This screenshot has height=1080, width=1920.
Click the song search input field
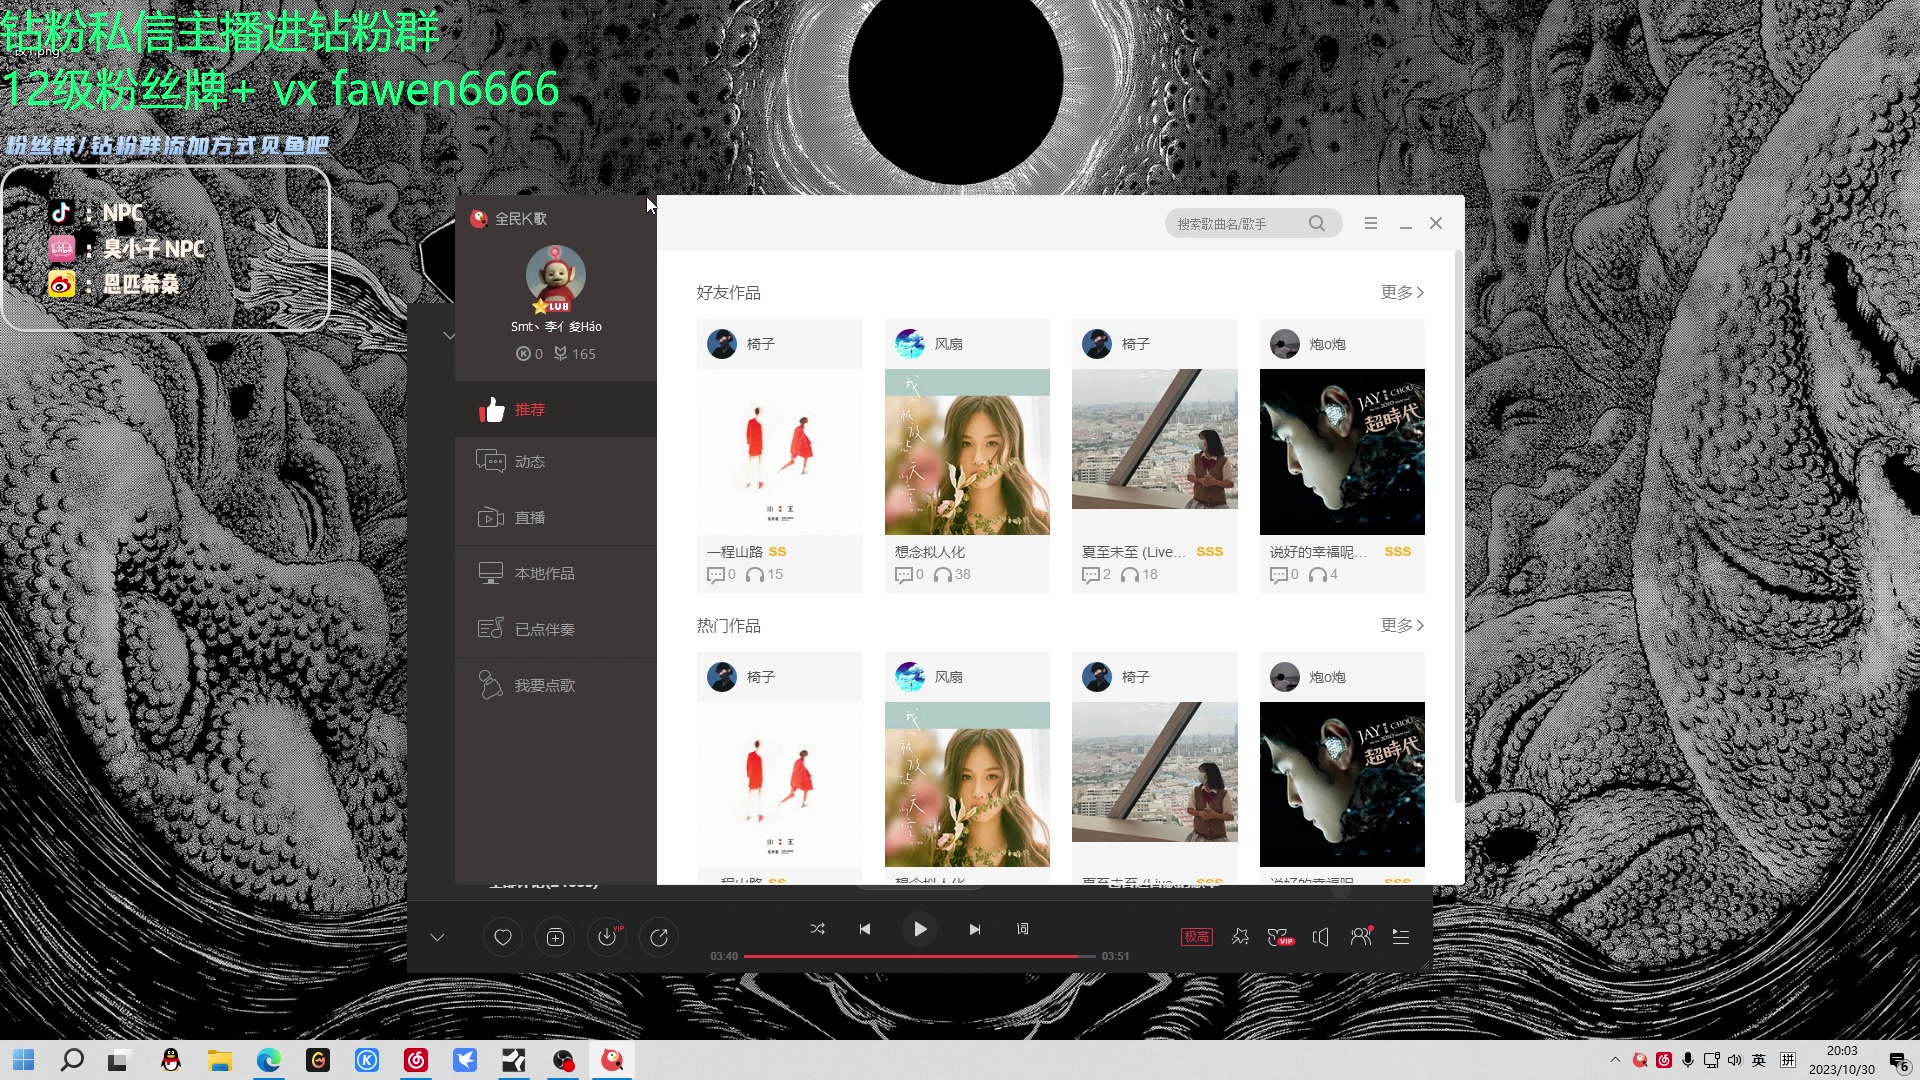pos(1240,223)
